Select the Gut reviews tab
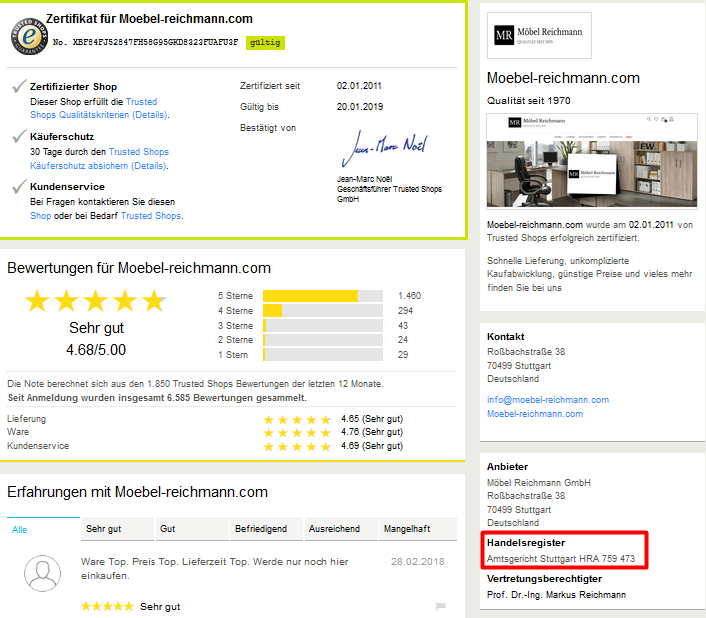This screenshot has width=706, height=618. click(x=192, y=529)
